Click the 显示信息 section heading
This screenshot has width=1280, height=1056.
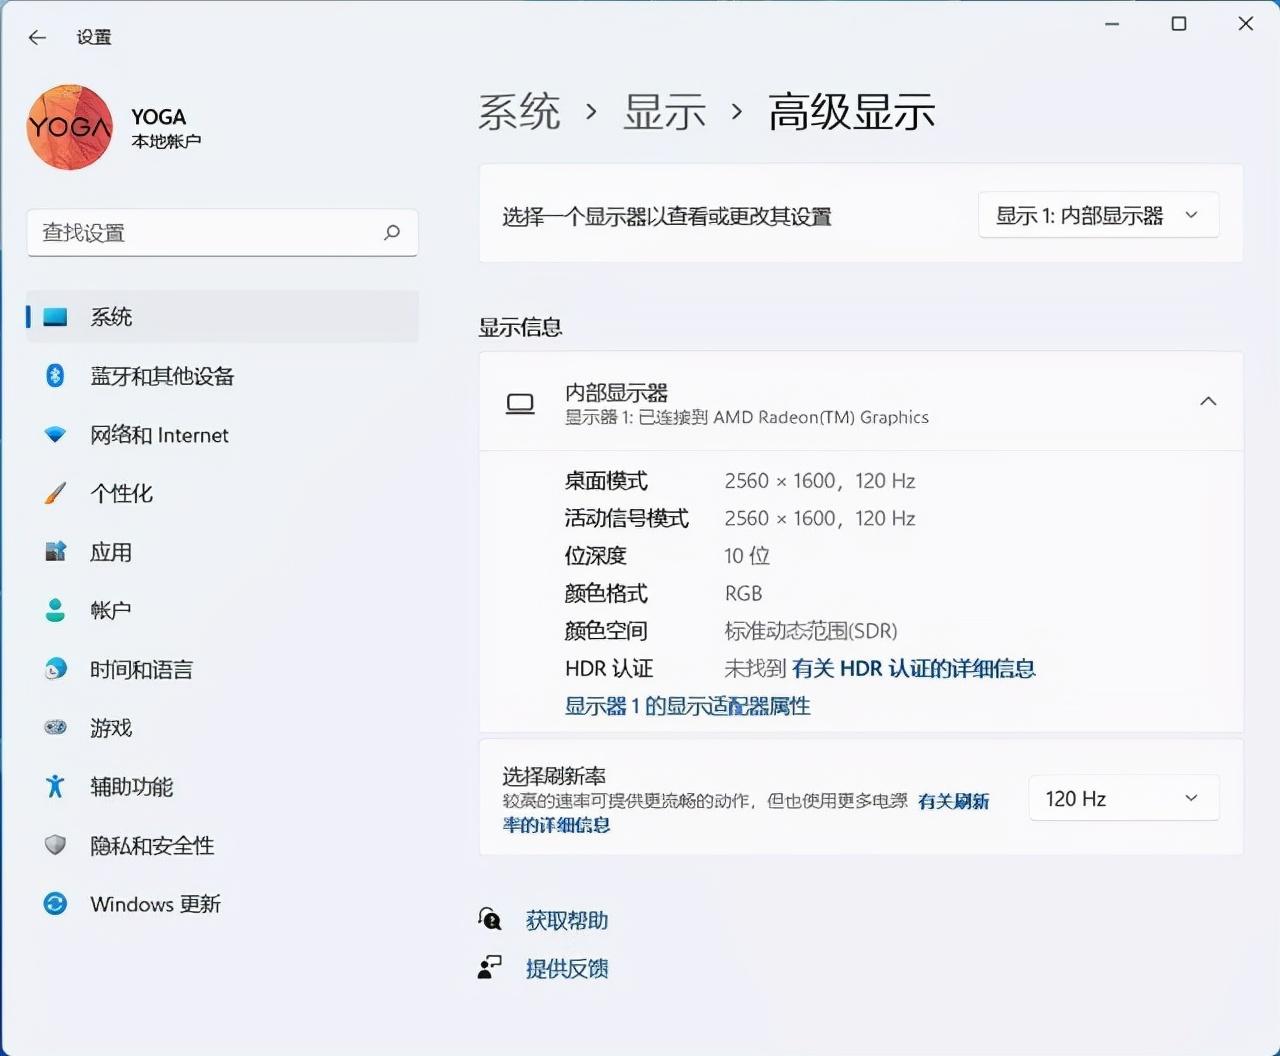[520, 327]
